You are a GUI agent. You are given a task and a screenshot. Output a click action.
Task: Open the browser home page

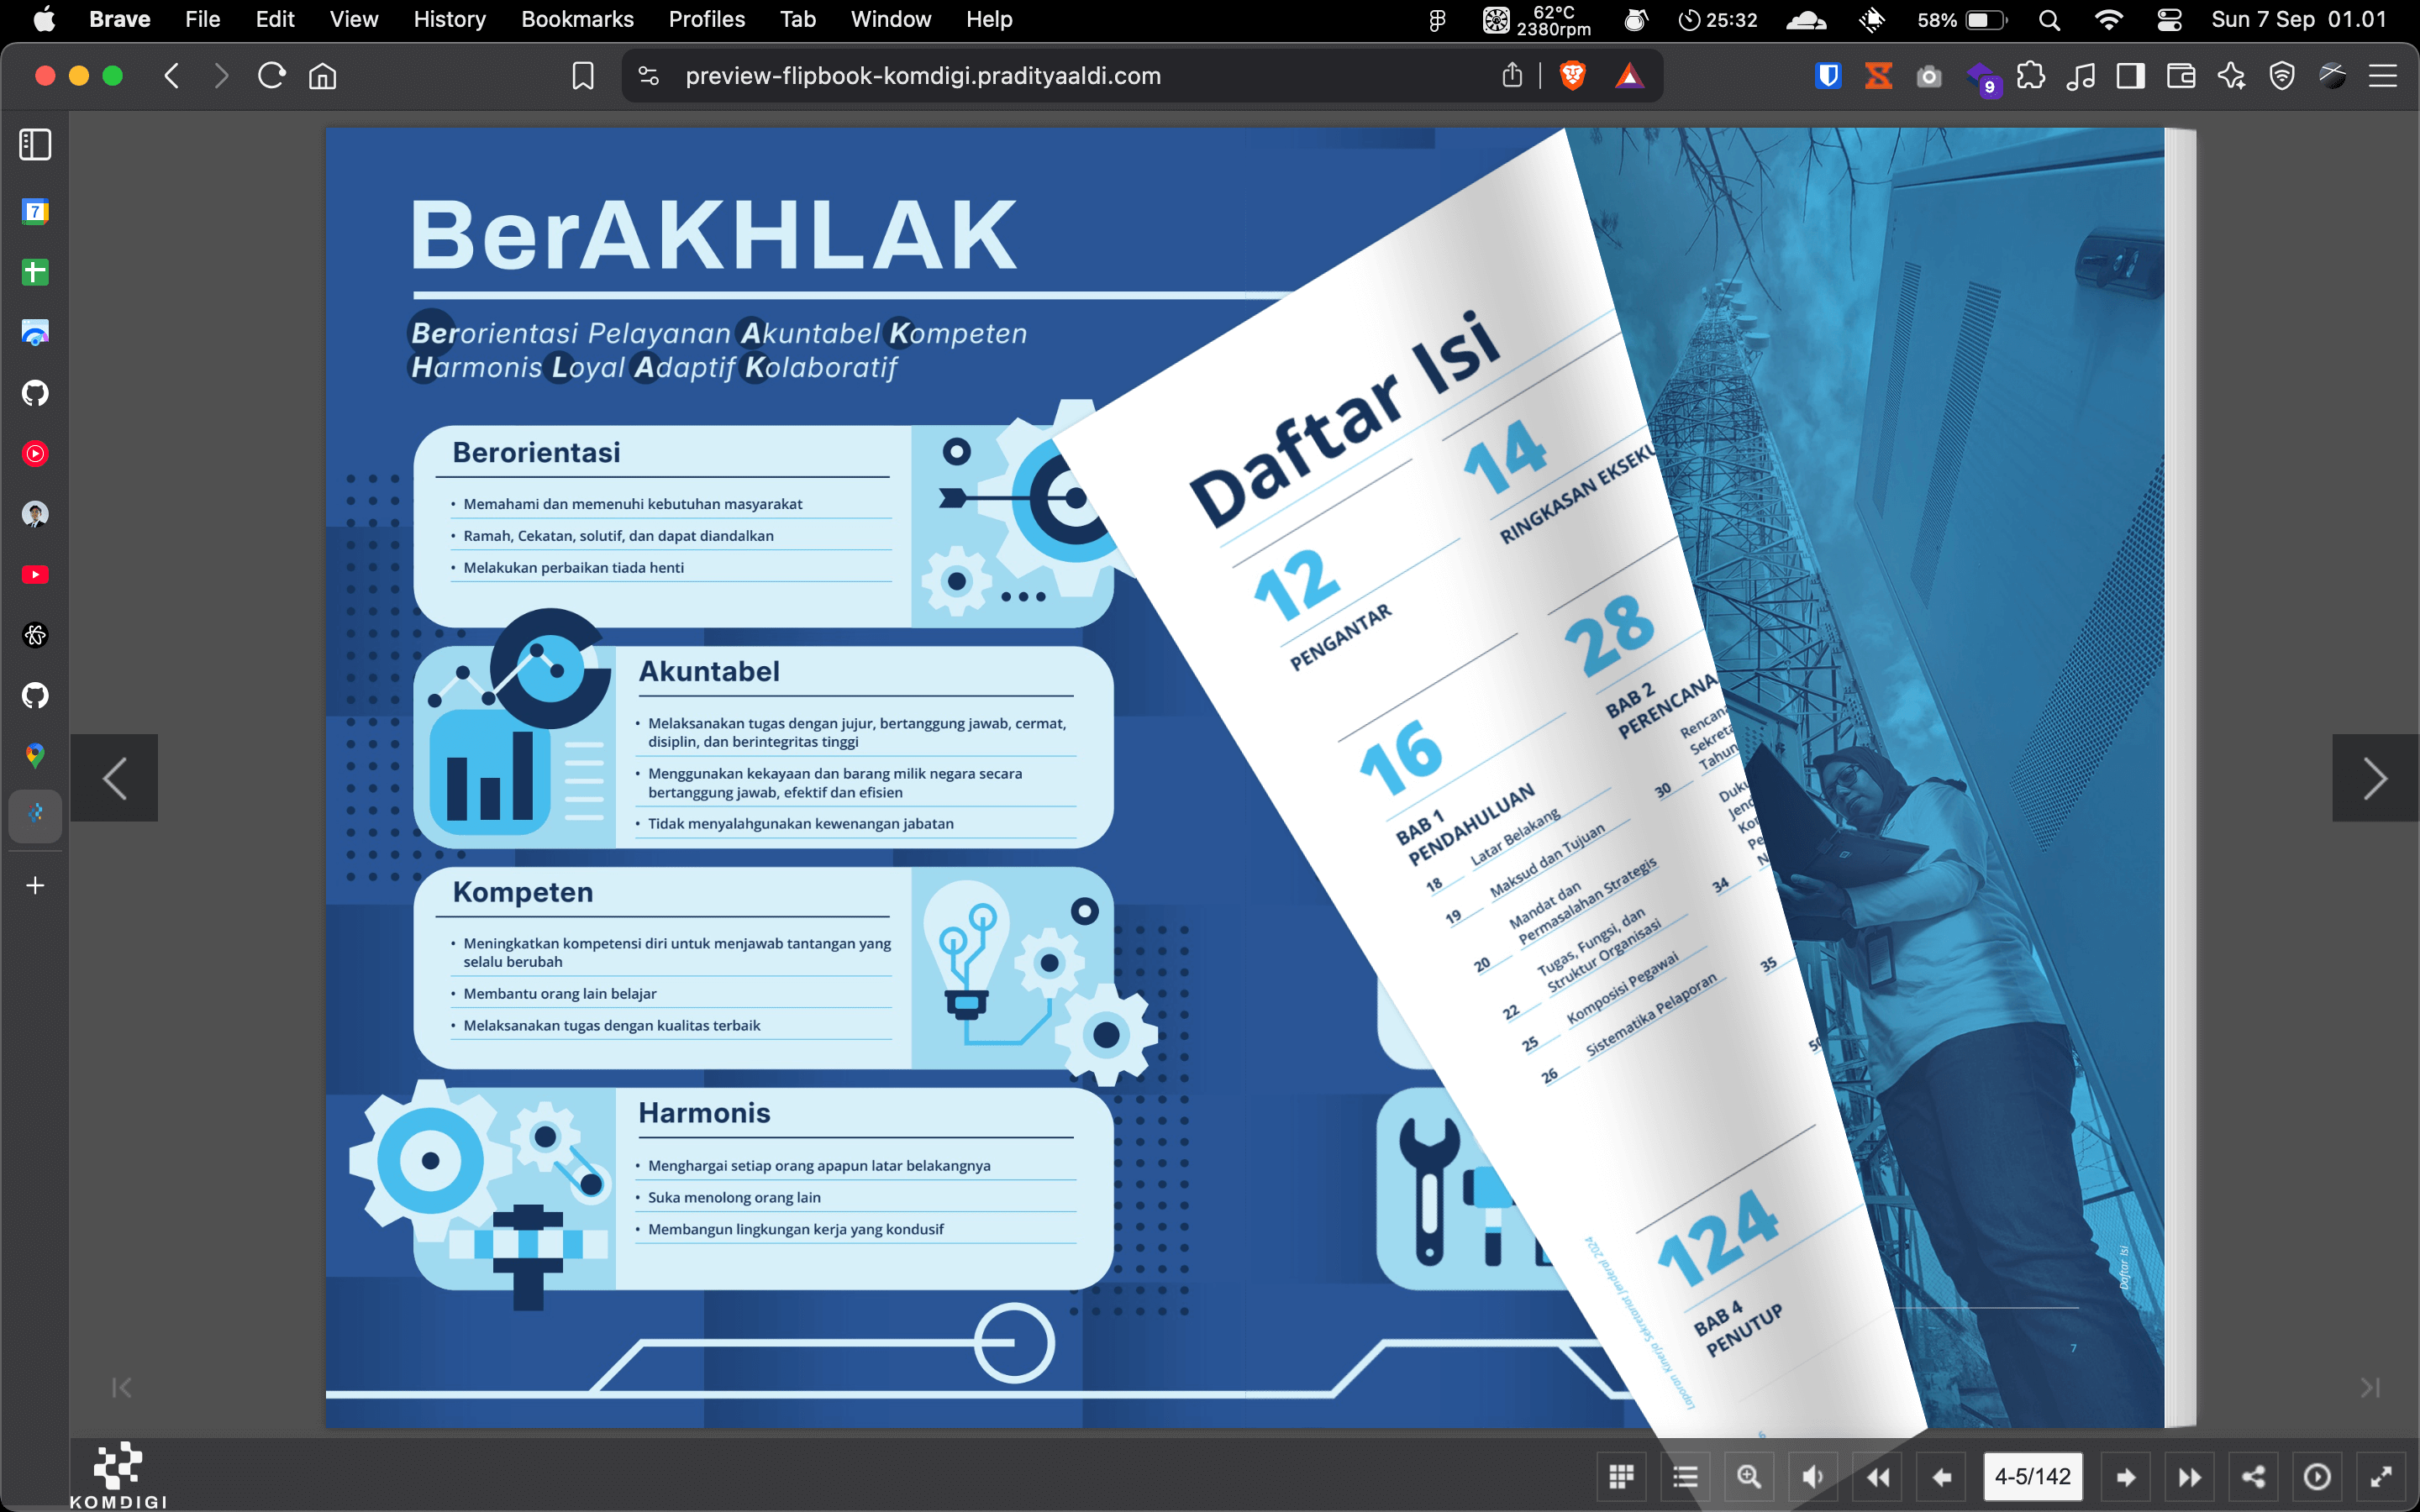pos(322,76)
